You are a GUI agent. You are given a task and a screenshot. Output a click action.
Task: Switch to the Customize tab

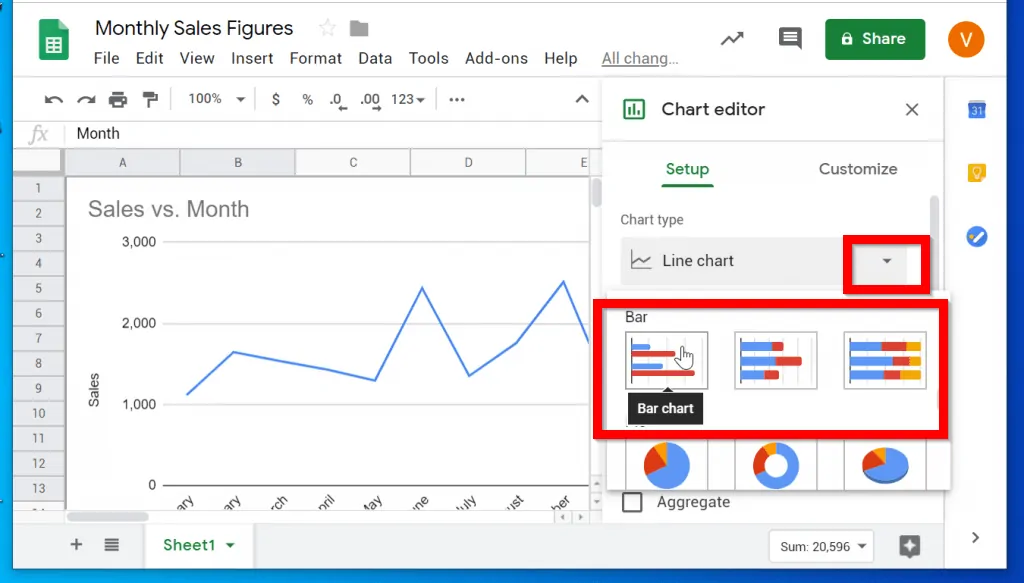857,169
